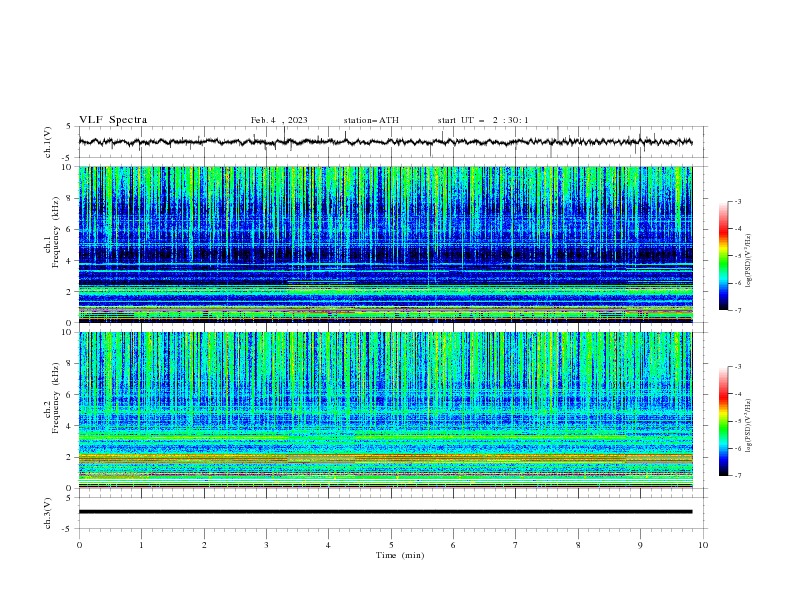Click the time axis tick label "7"
The height and width of the screenshot is (612, 792).
coord(516,545)
